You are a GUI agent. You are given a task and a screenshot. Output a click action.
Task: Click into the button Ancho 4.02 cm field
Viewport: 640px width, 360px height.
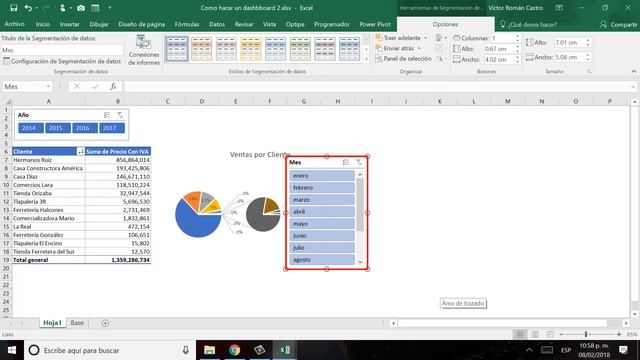[x=498, y=59]
